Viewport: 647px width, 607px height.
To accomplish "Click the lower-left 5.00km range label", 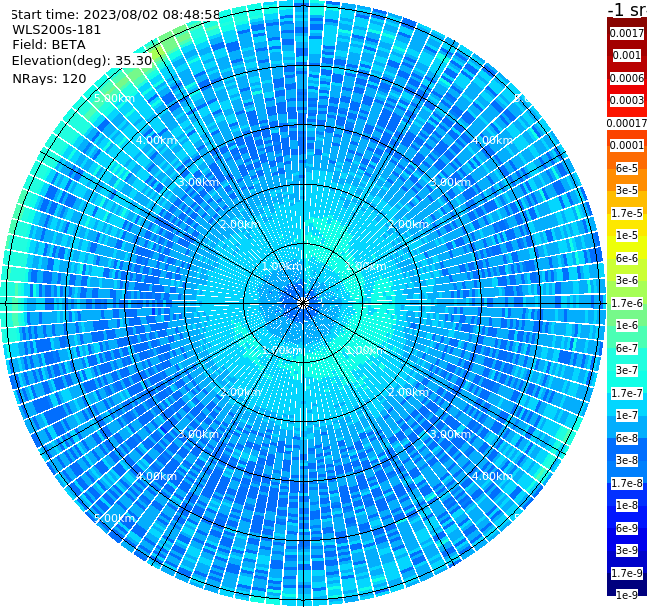I will pos(114,518).
